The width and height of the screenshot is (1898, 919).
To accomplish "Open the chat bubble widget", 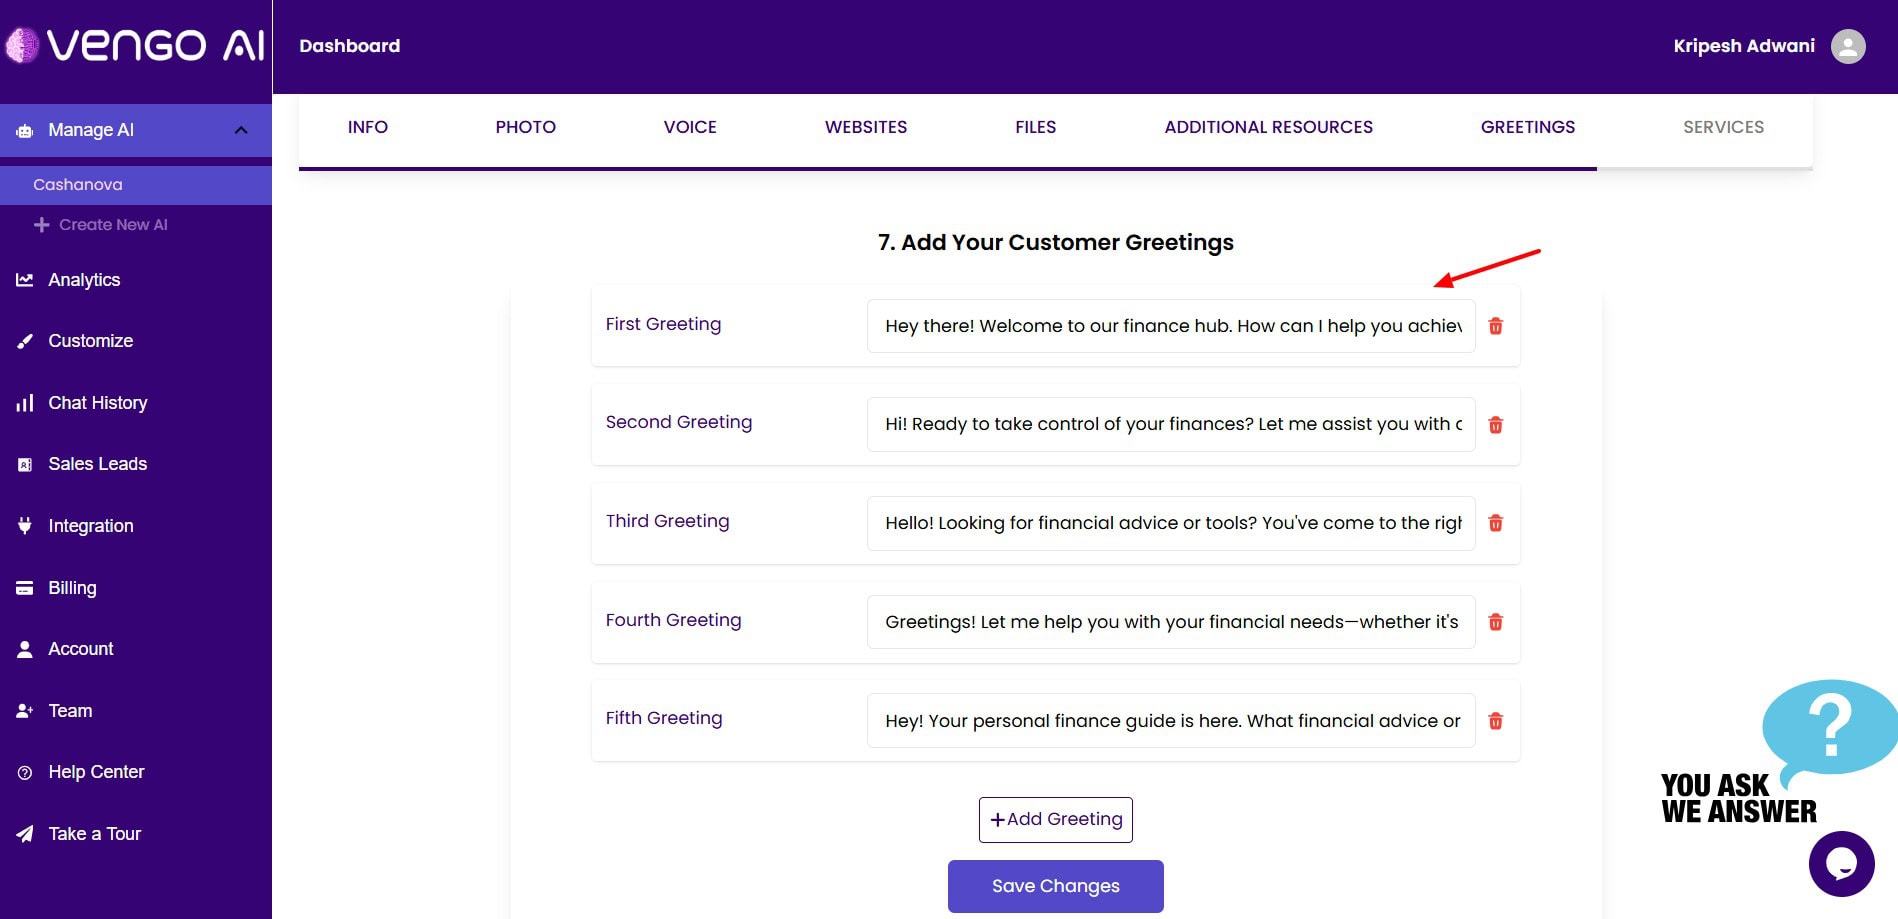I will click(1840, 863).
